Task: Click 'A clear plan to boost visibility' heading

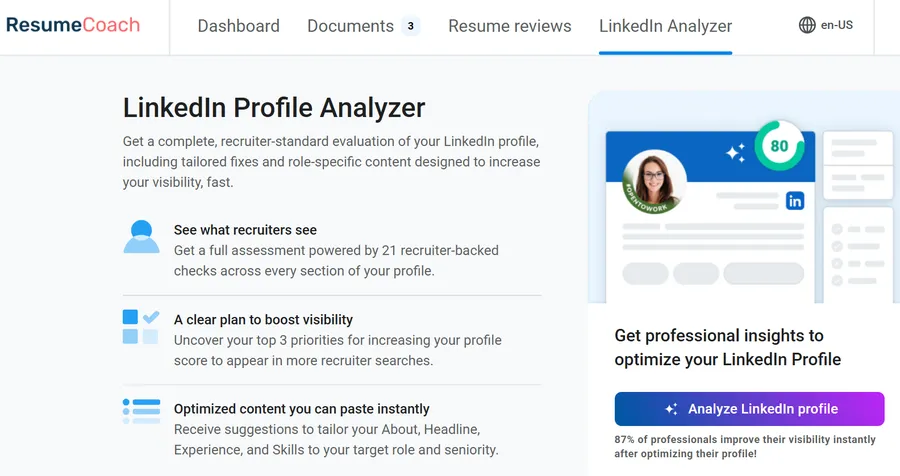Action: pyautogui.click(x=263, y=320)
